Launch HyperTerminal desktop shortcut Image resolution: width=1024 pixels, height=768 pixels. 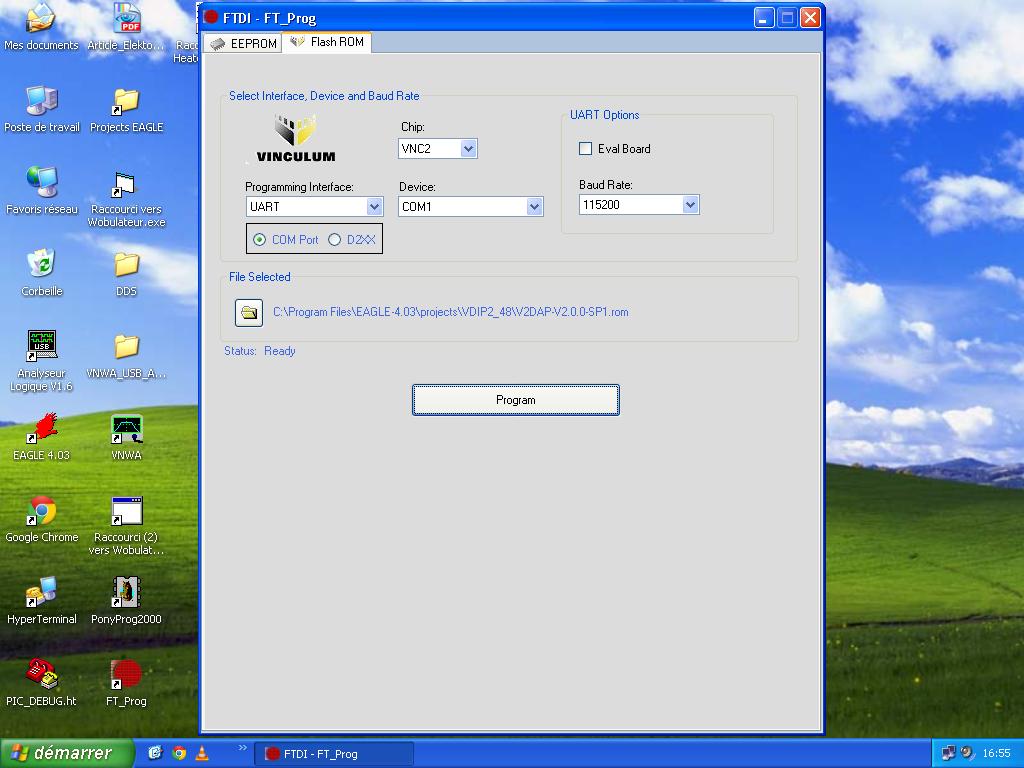42,601
